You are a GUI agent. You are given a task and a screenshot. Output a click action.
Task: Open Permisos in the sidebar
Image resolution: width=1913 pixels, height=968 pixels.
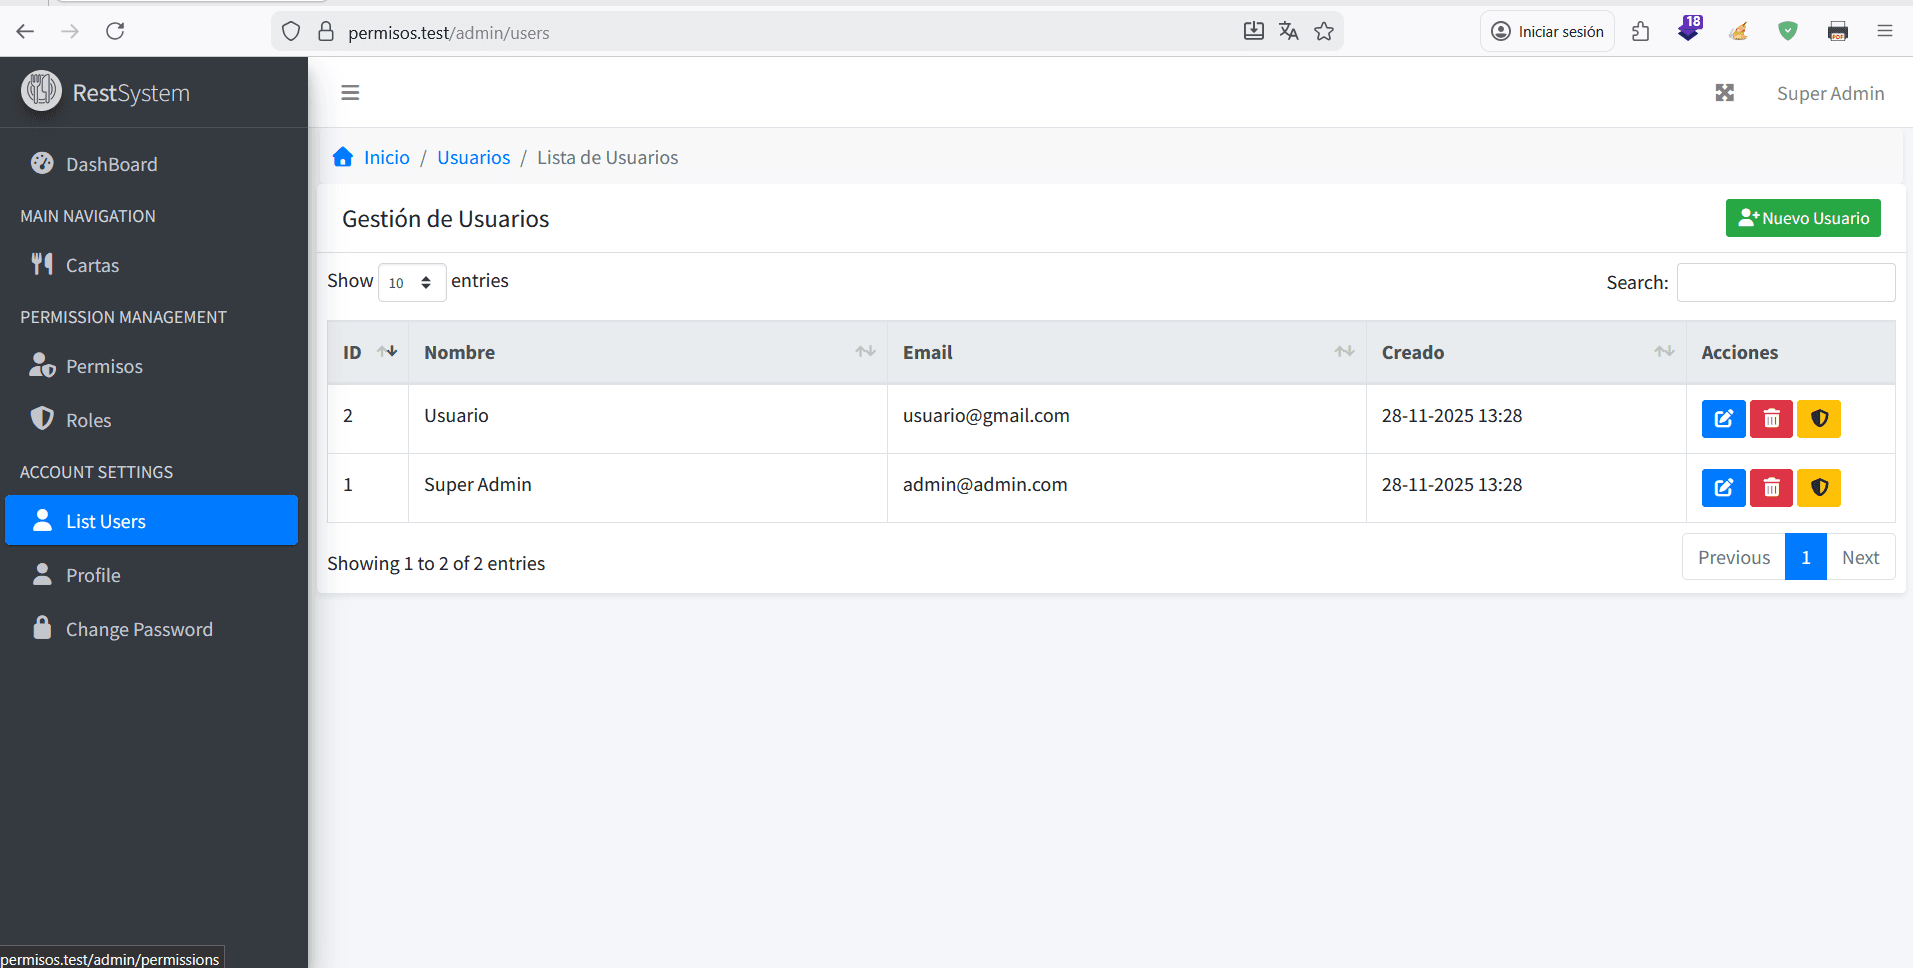(104, 367)
